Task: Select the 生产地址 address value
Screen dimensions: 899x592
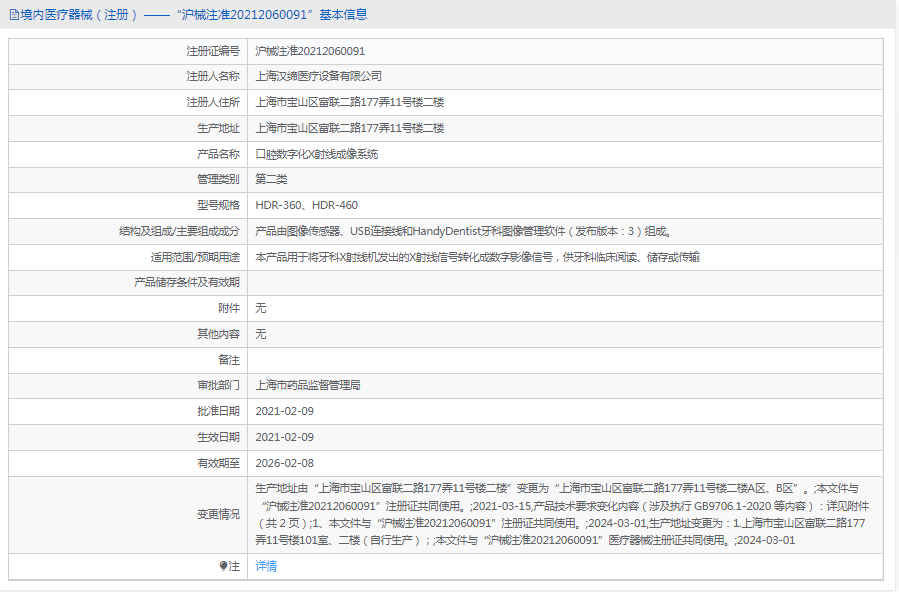Action: click(350, 128)
